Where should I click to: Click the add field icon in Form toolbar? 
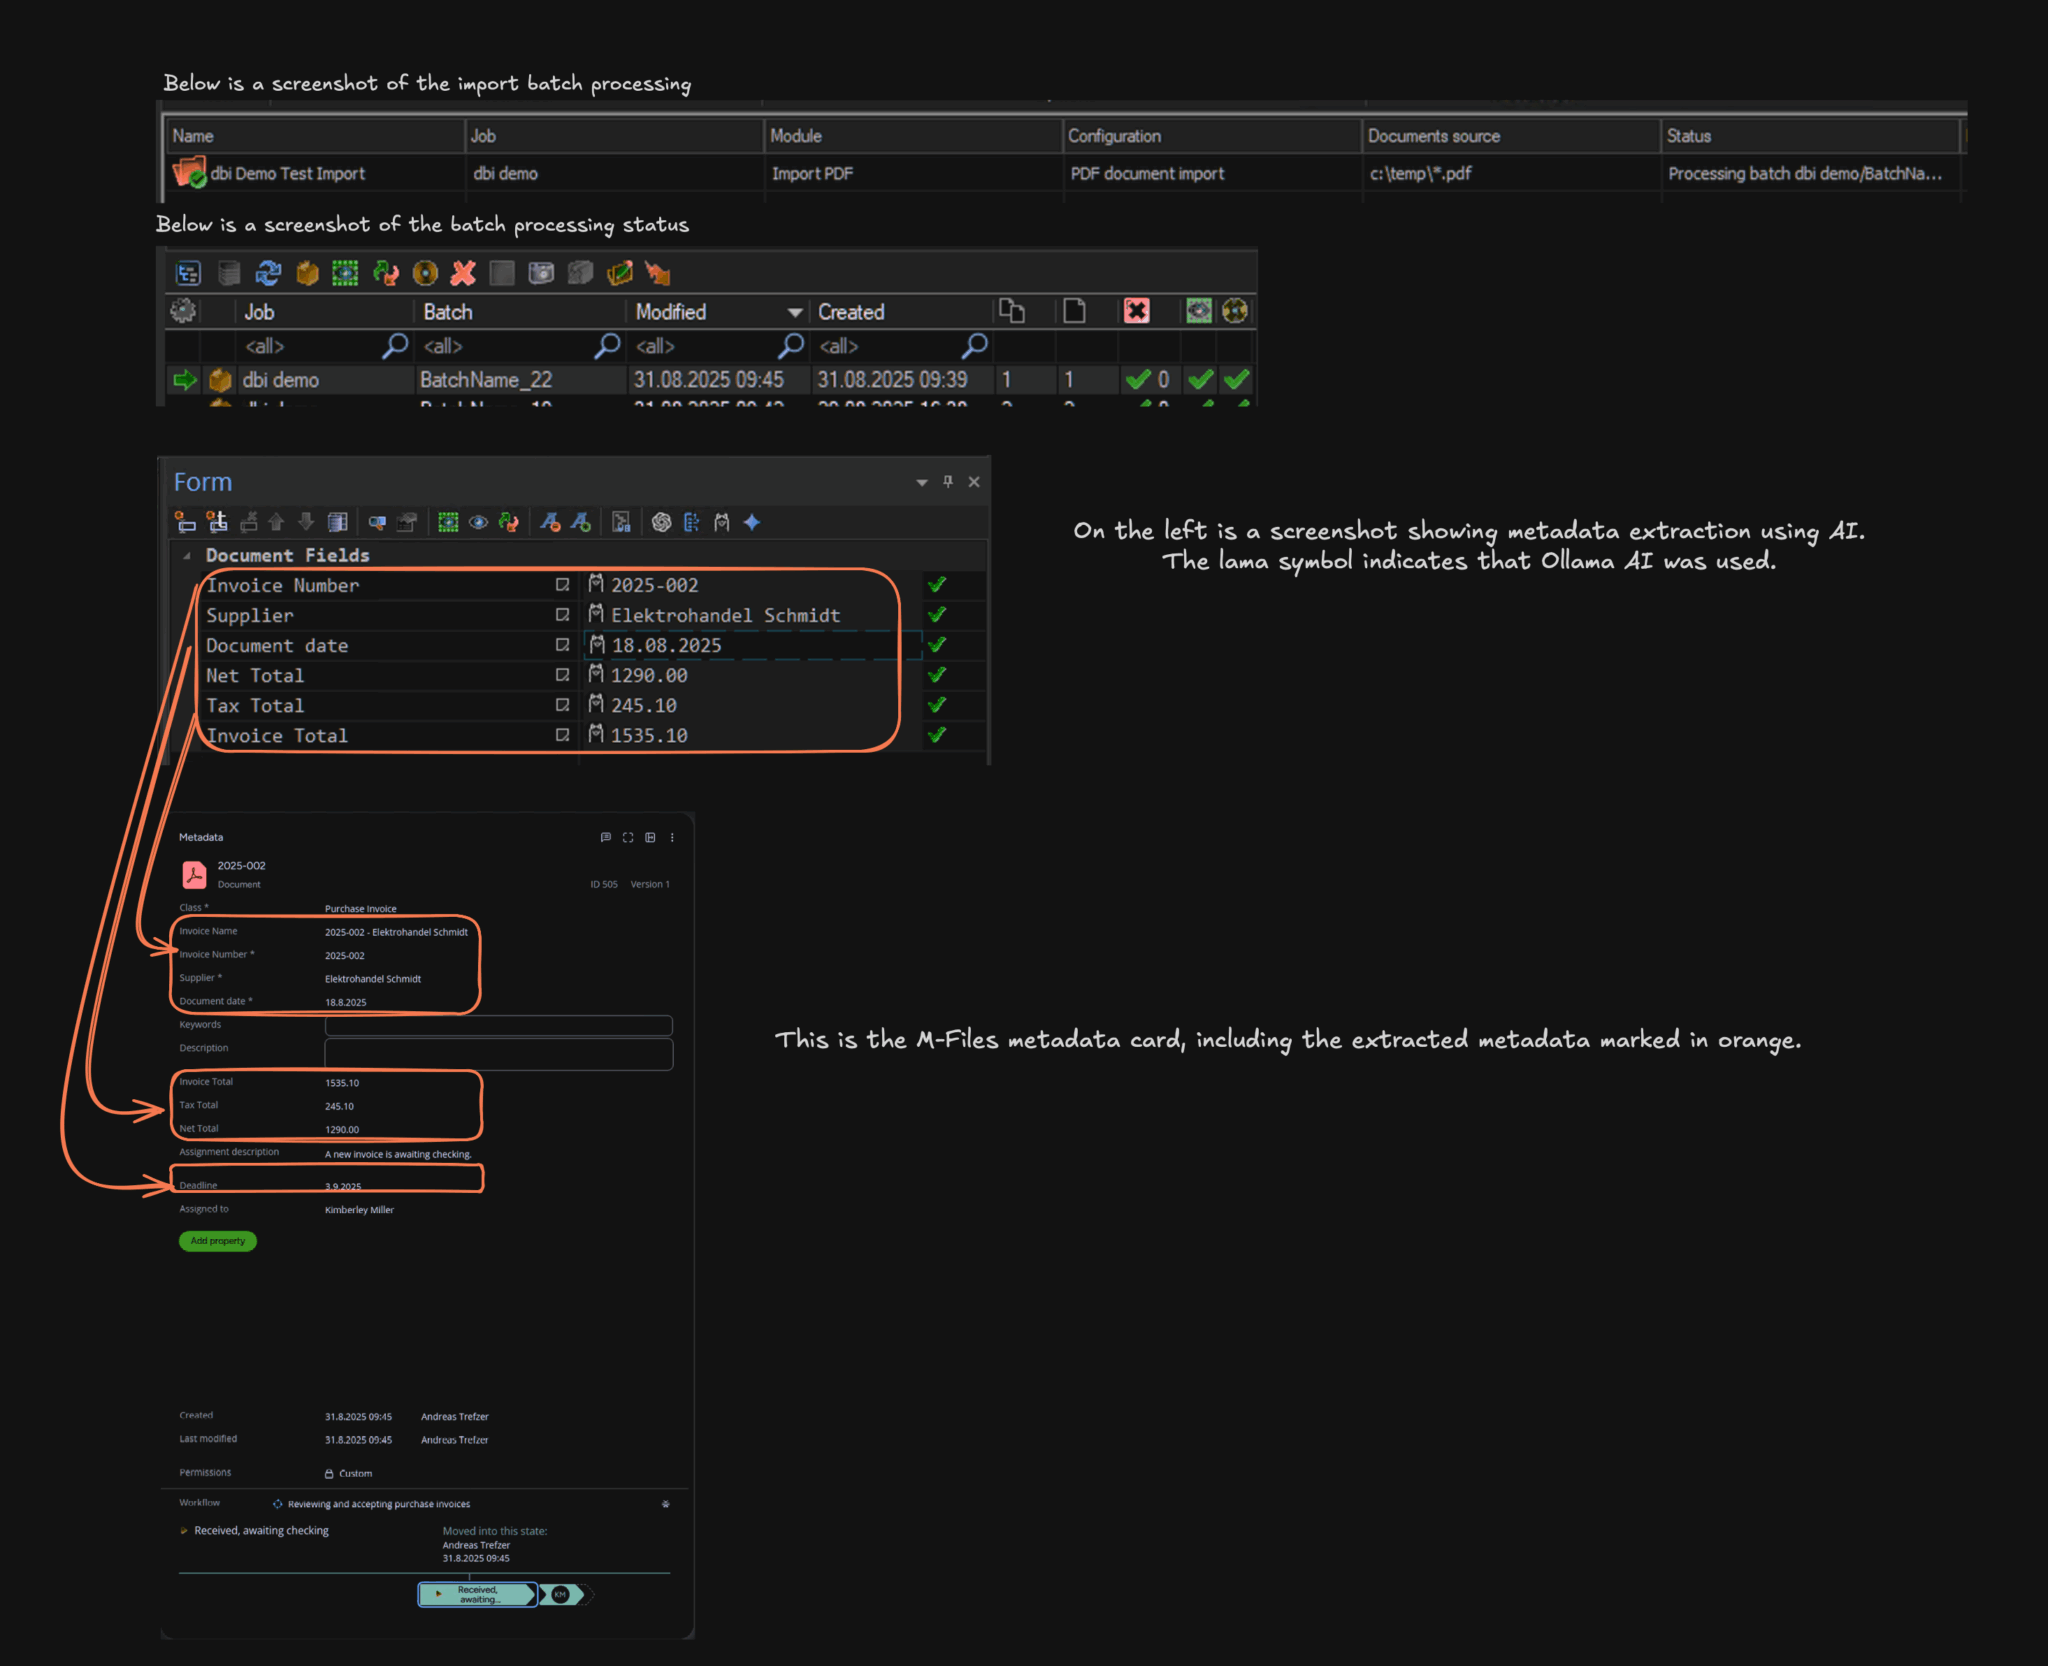click(185, 522)
